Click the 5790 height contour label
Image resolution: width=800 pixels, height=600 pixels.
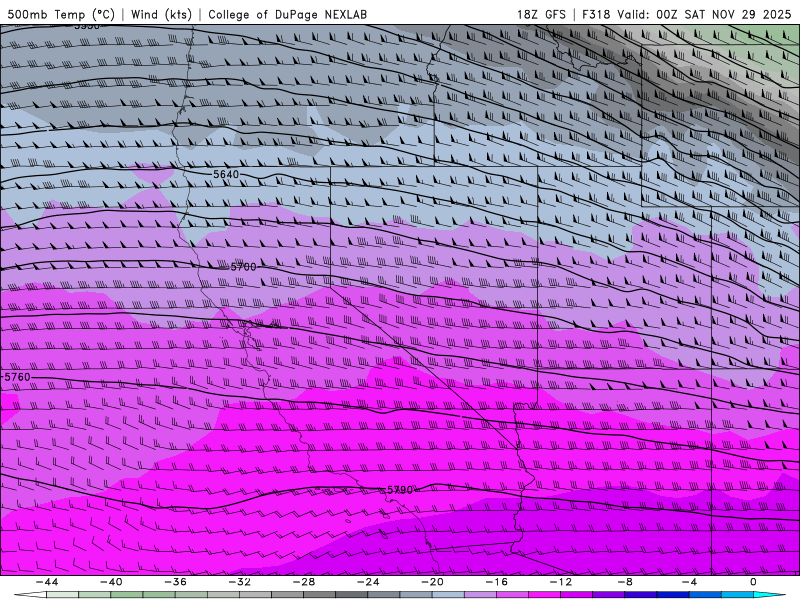pyautogui.click(x=399, y=490)
